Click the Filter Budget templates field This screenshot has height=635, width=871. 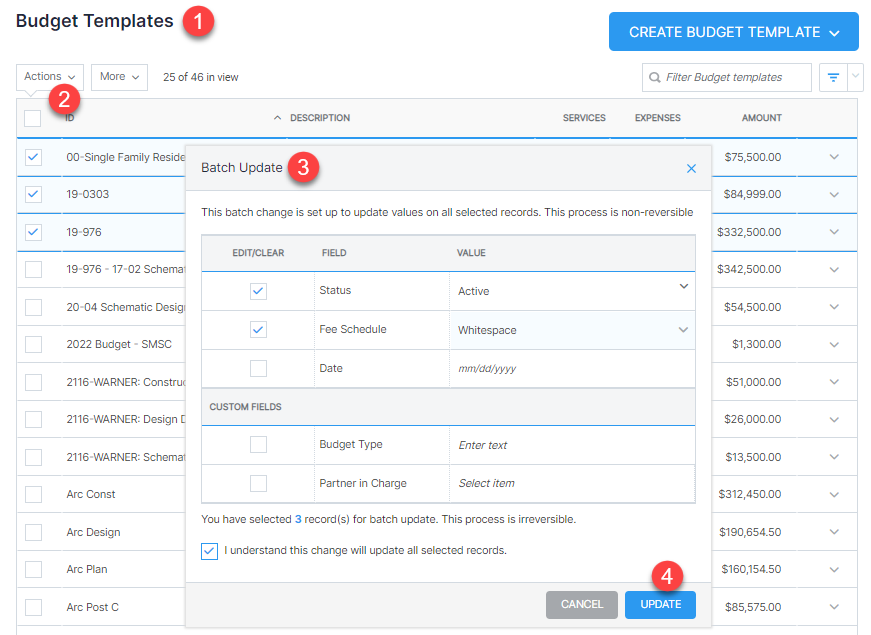point(727,77)
